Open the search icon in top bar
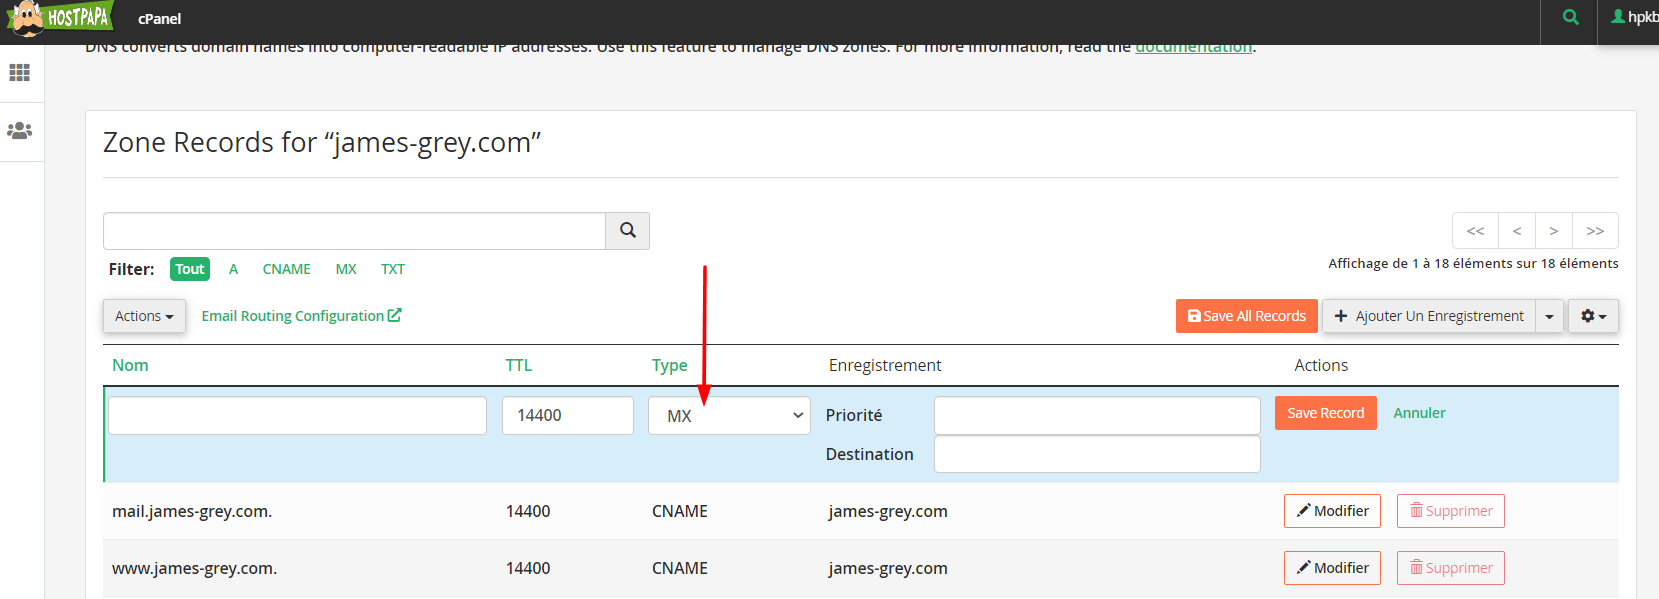Viewport: 1659px width, 599px height. (1571, 18)
